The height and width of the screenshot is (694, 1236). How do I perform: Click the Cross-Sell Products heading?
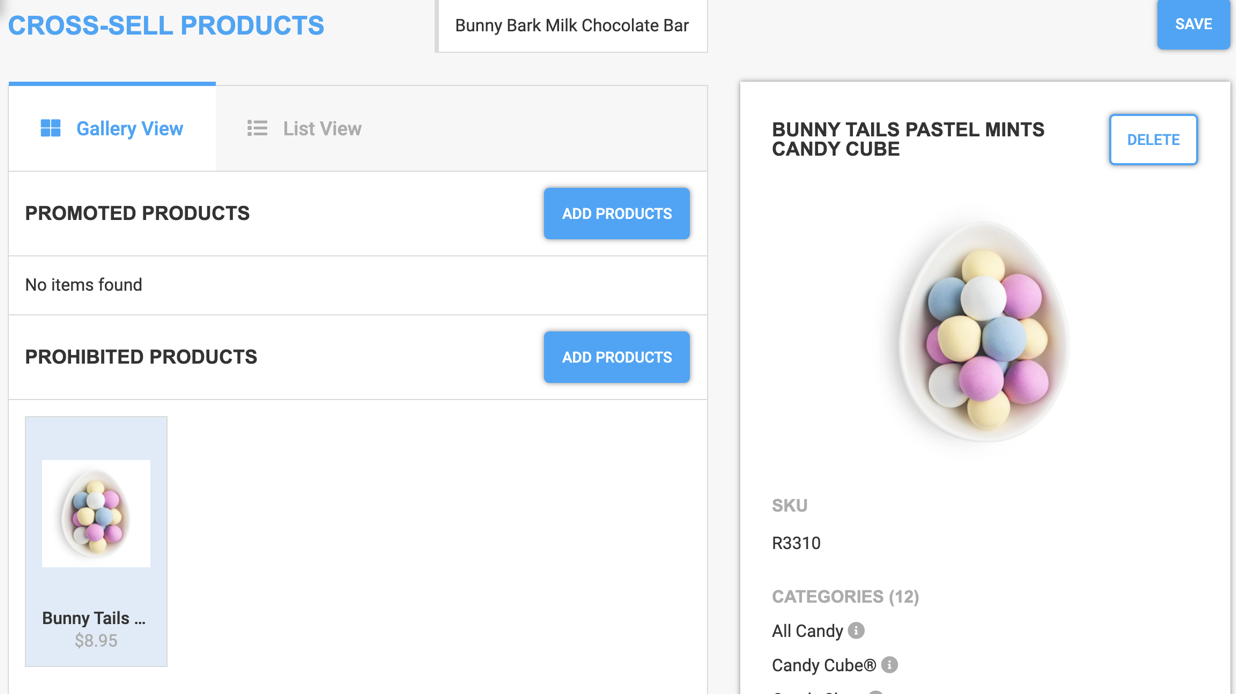click(166, 26)
